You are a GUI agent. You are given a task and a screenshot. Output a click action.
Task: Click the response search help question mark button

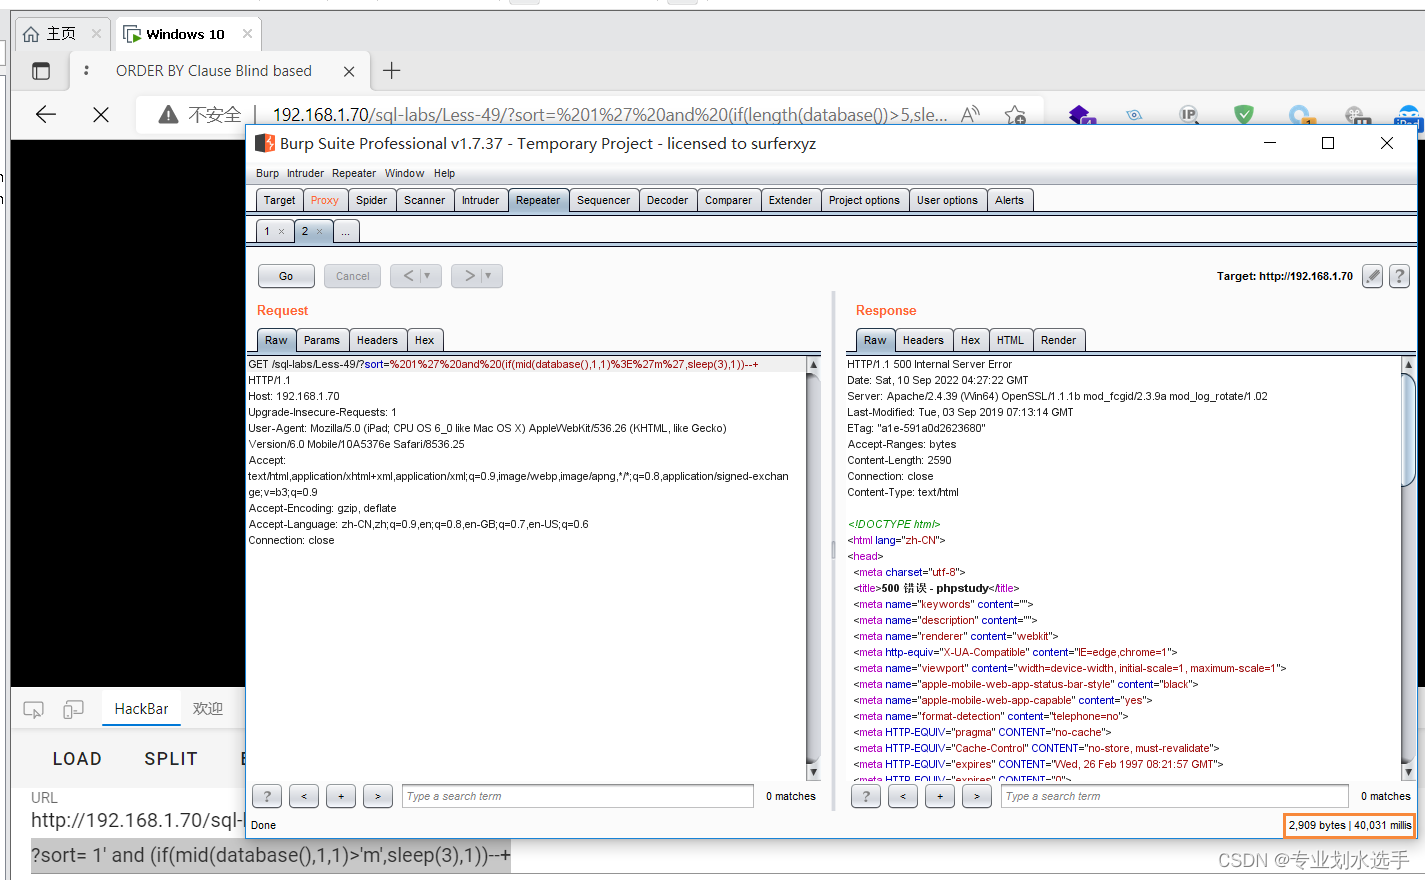866,796
